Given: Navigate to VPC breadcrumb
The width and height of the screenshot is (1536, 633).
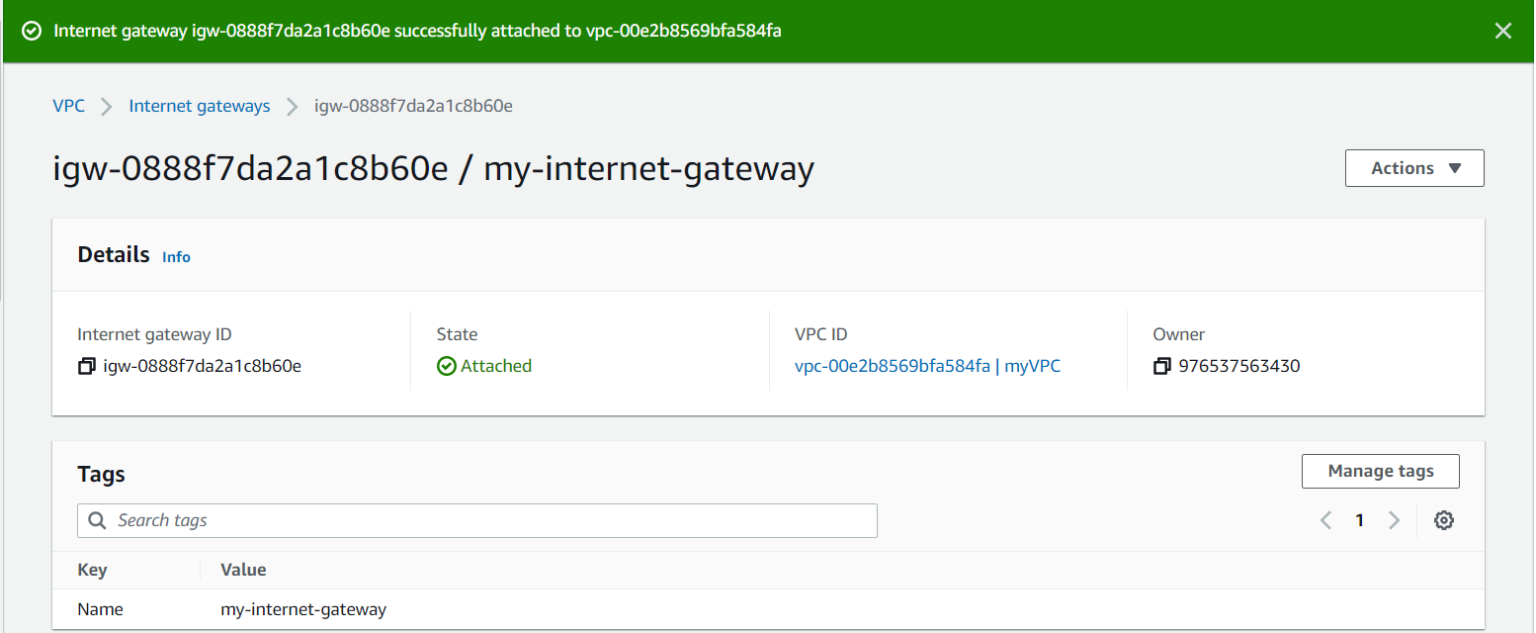Looking at the screenshot, I should tap(68, 106).
